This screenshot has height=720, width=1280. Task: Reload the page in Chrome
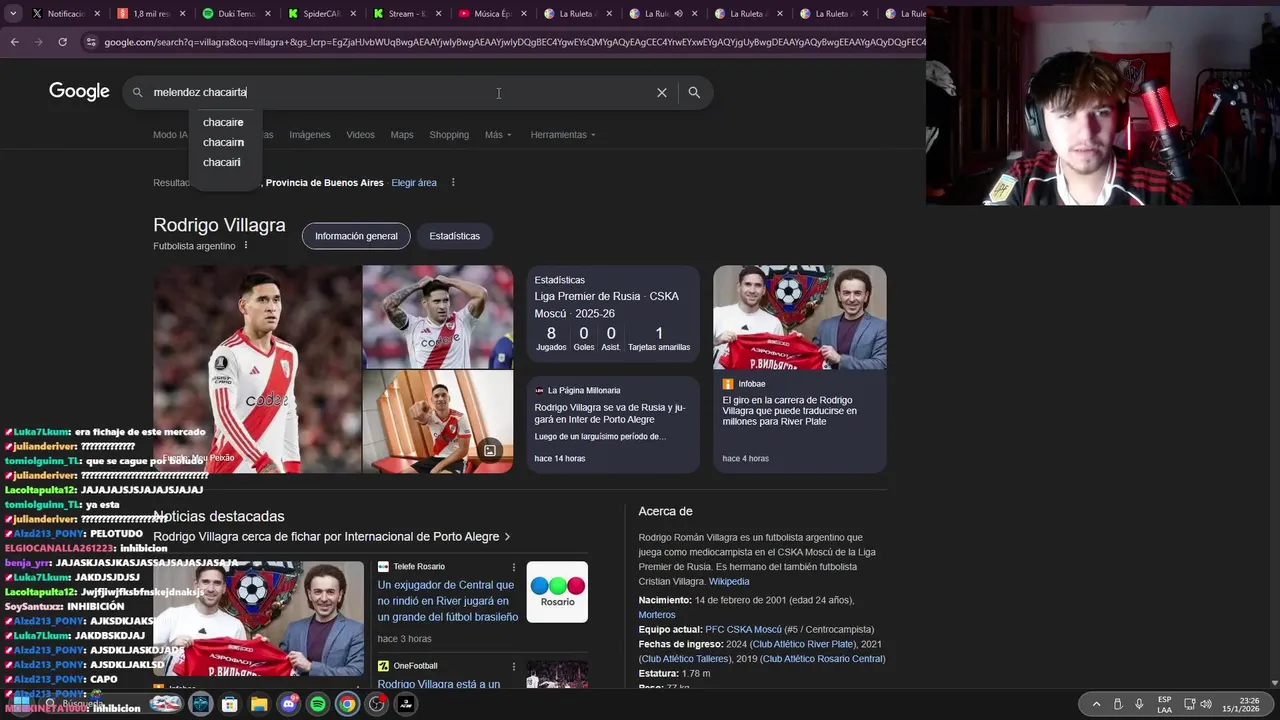pyautogui.click(x=62, y=42)
